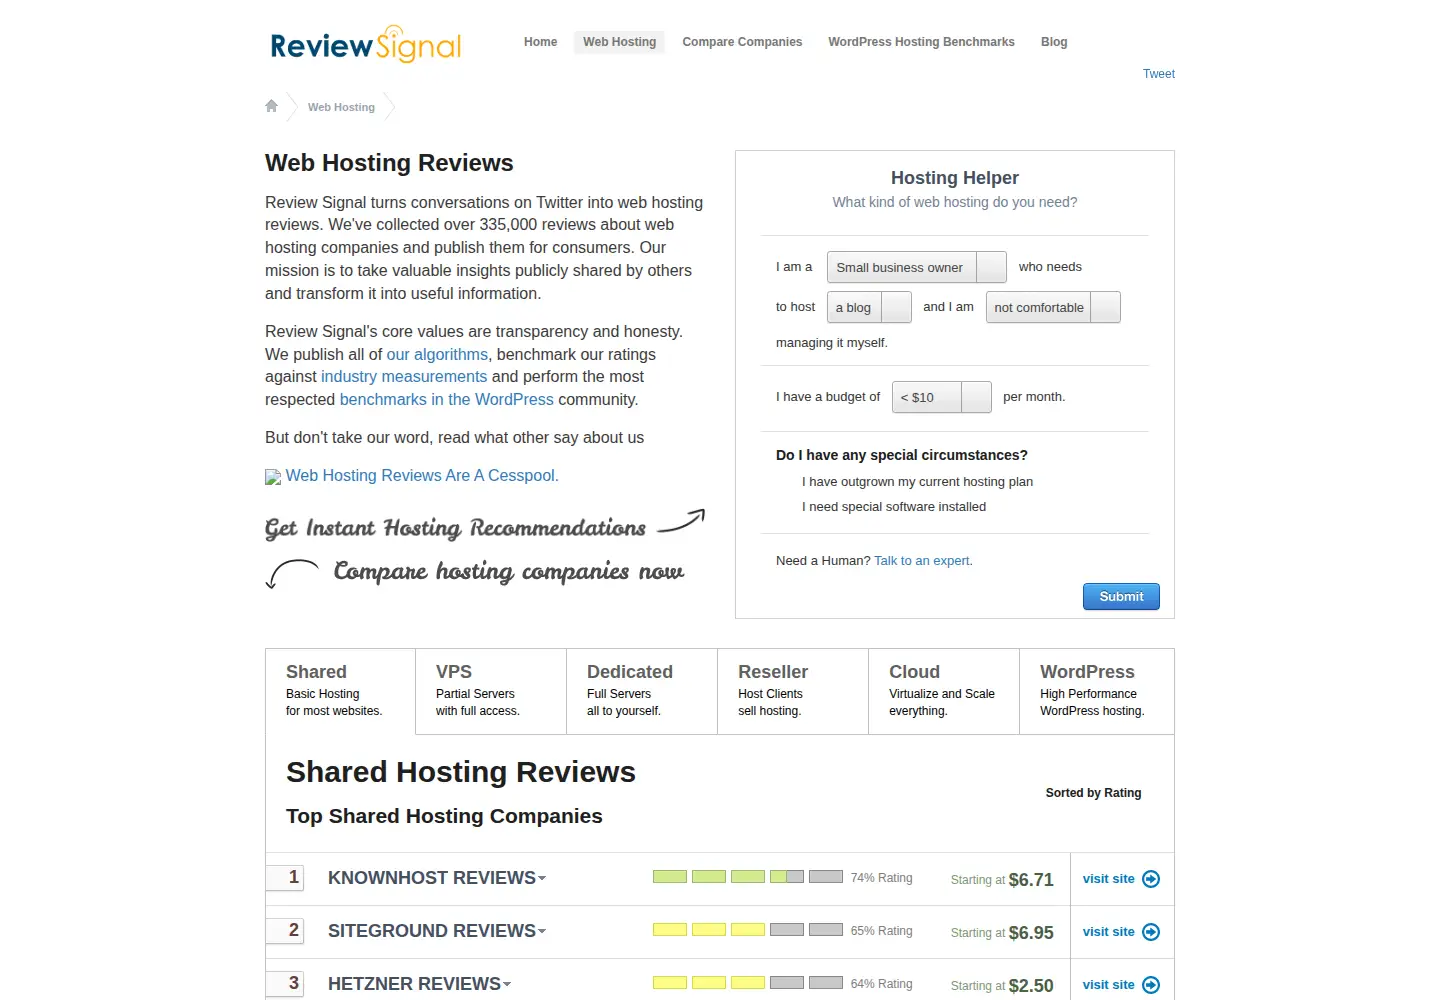Viewport: 1440px width, 1000px height.
Task: Click the Review Signal logo
Action: pos(366,44)
